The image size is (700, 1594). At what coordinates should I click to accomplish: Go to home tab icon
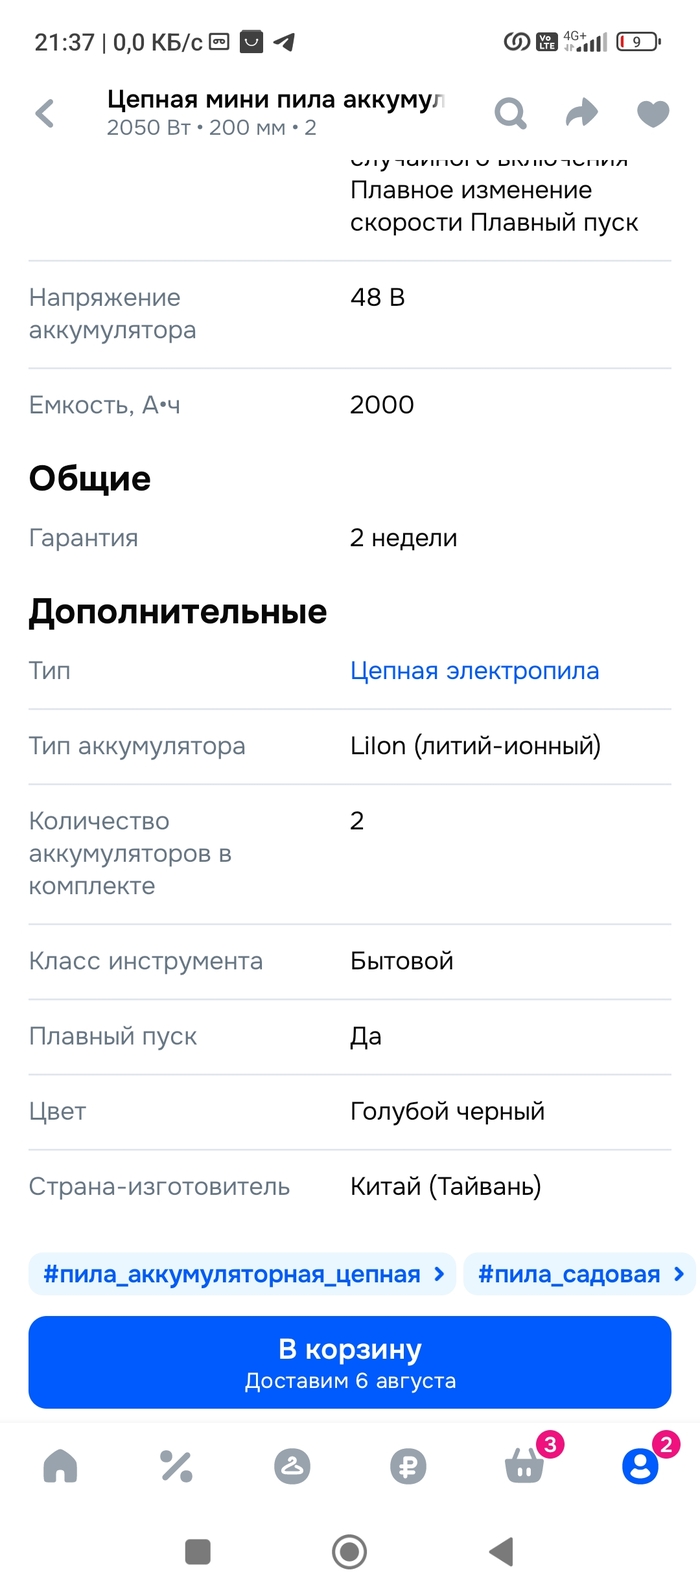point(61,1467)
